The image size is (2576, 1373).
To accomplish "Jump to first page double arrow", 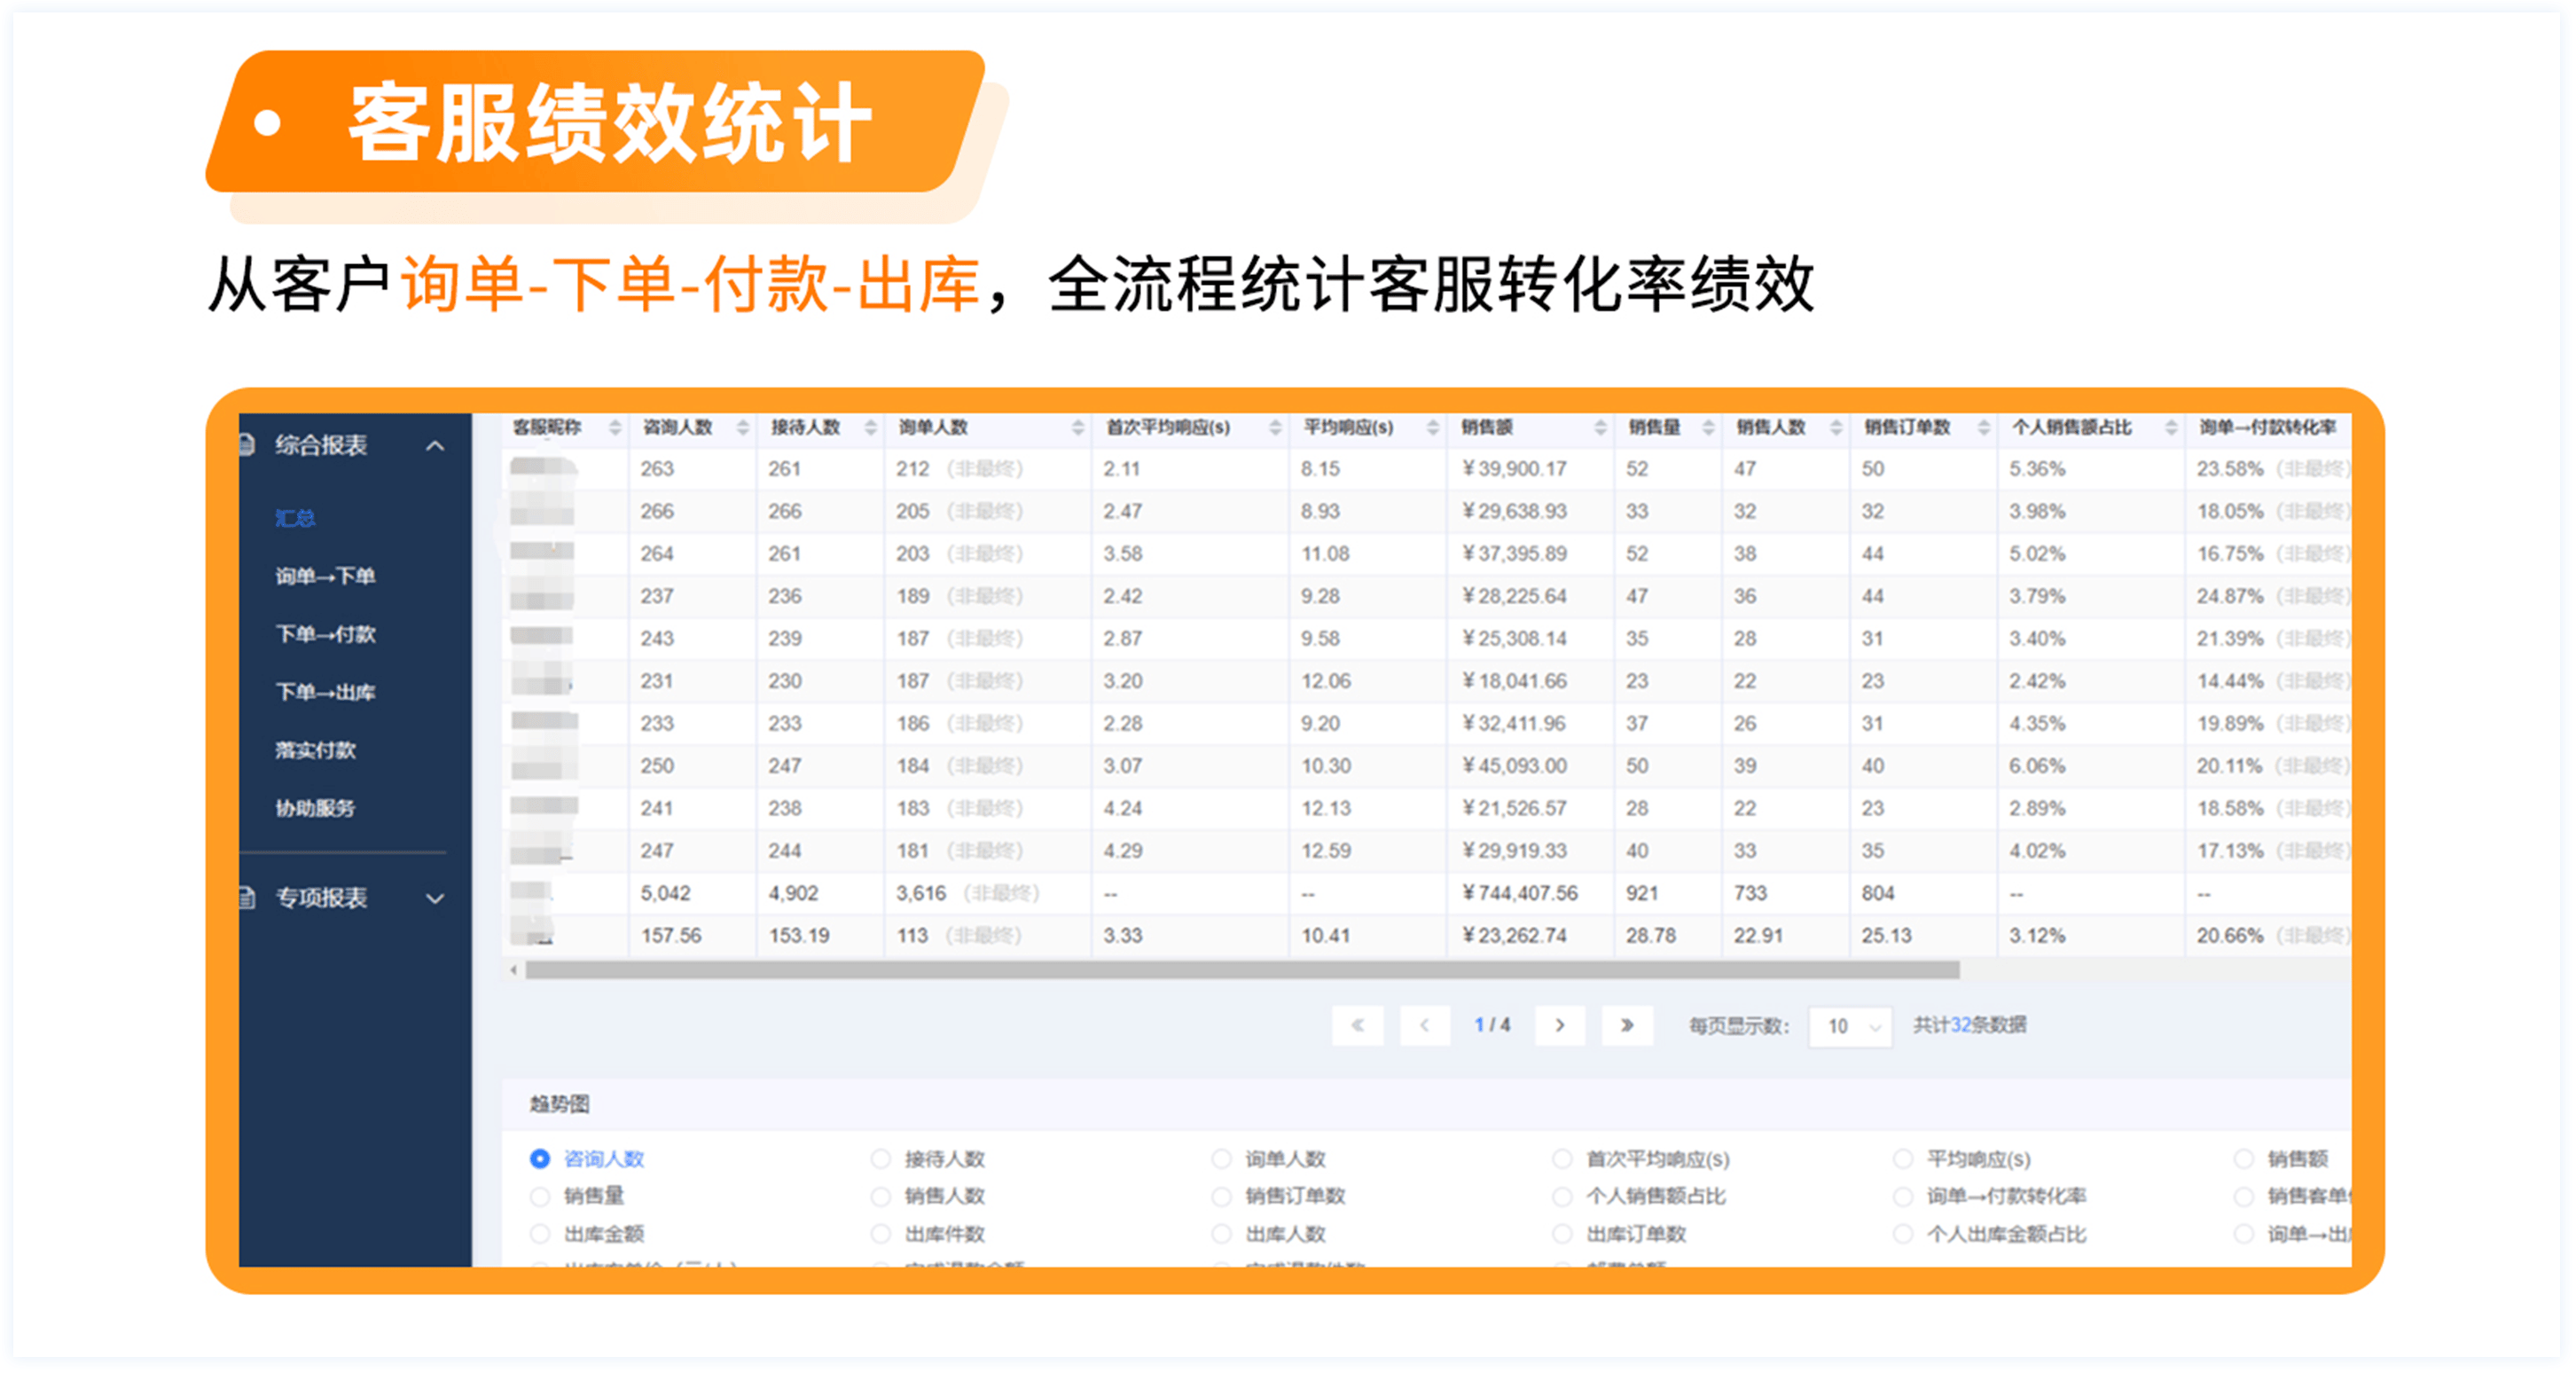I will pos(1357,1025).
